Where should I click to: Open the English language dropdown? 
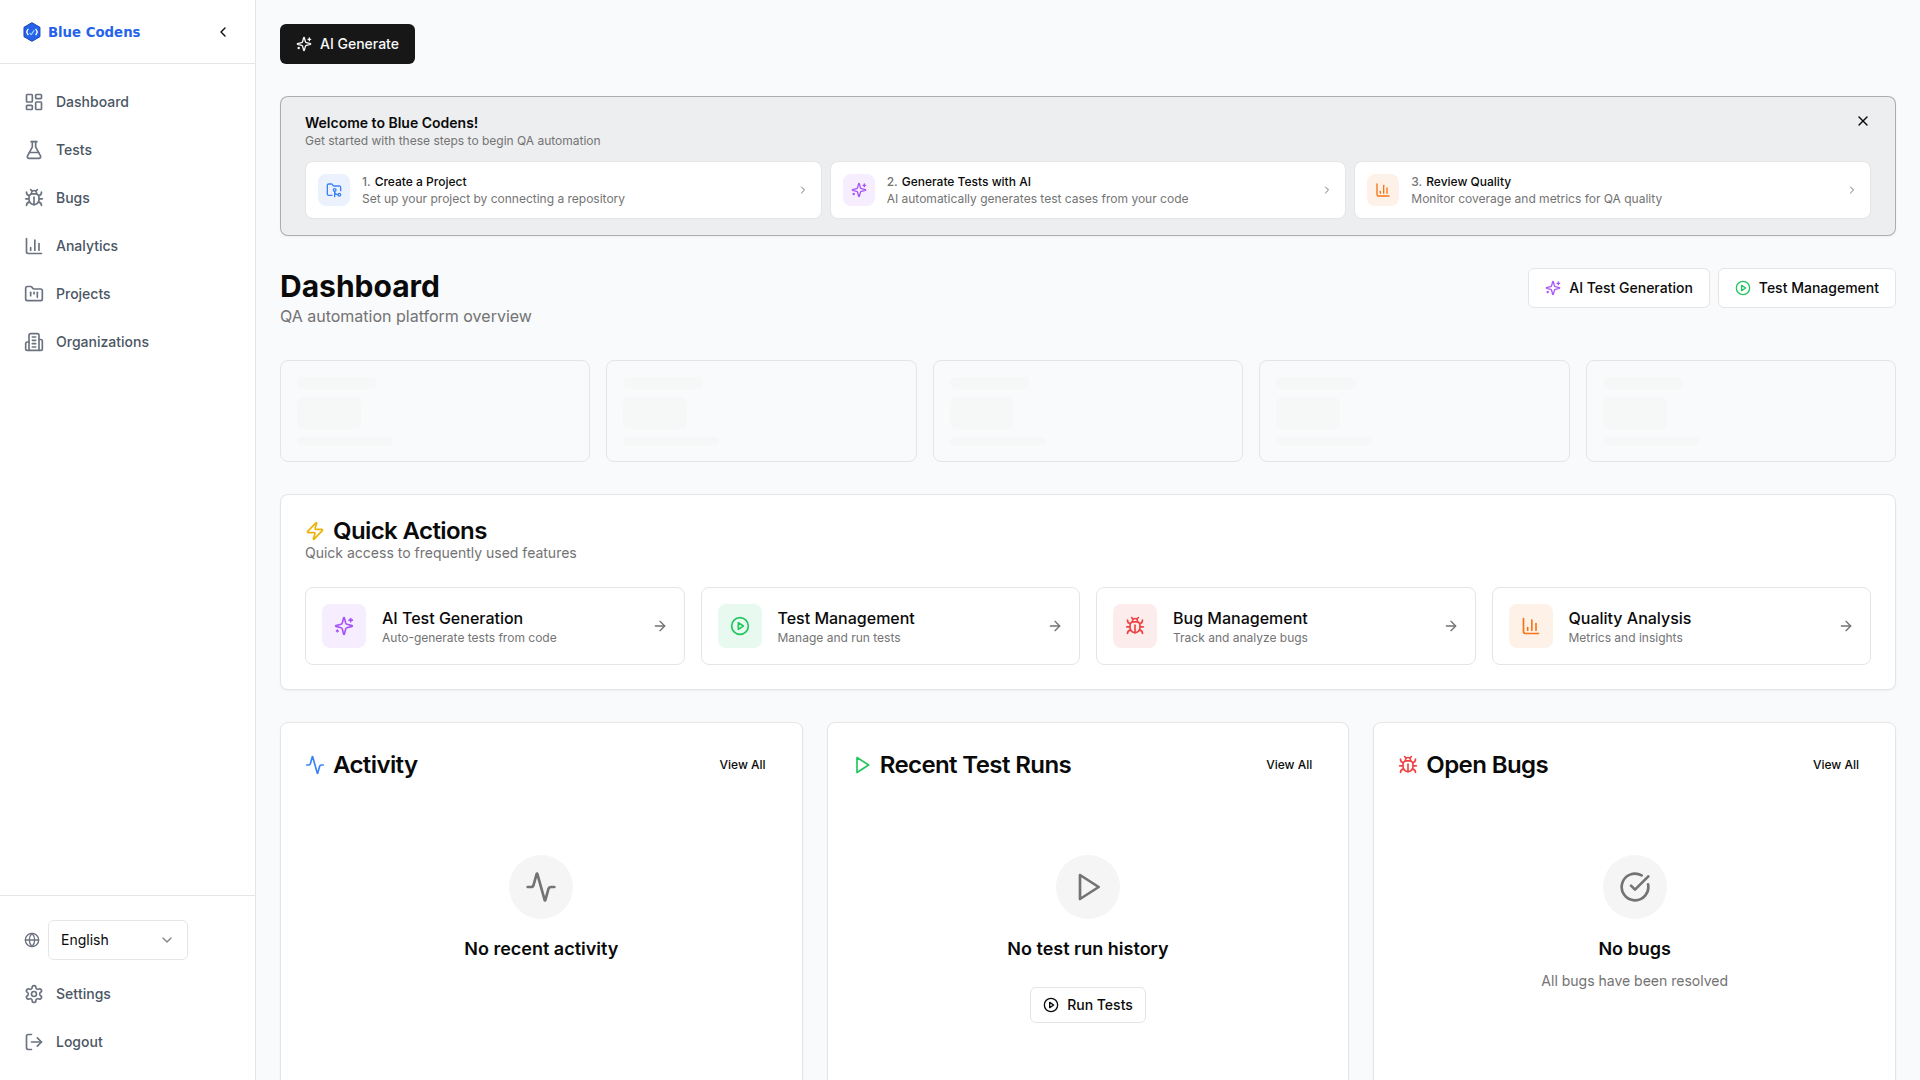coord(118,940)
